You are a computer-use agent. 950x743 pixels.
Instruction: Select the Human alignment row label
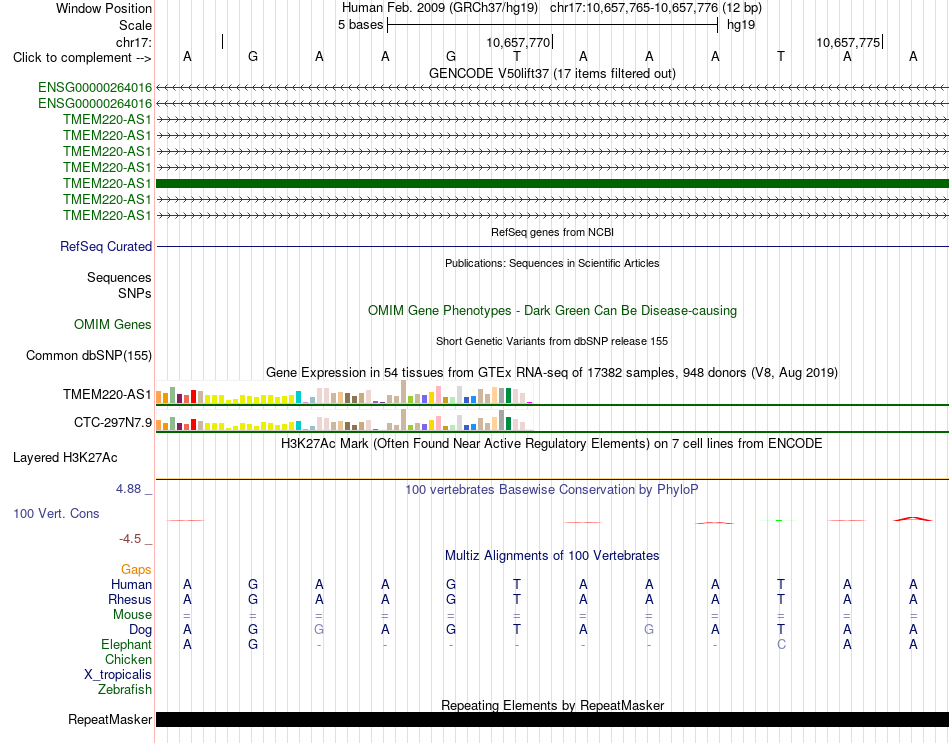tap(131, 584)
